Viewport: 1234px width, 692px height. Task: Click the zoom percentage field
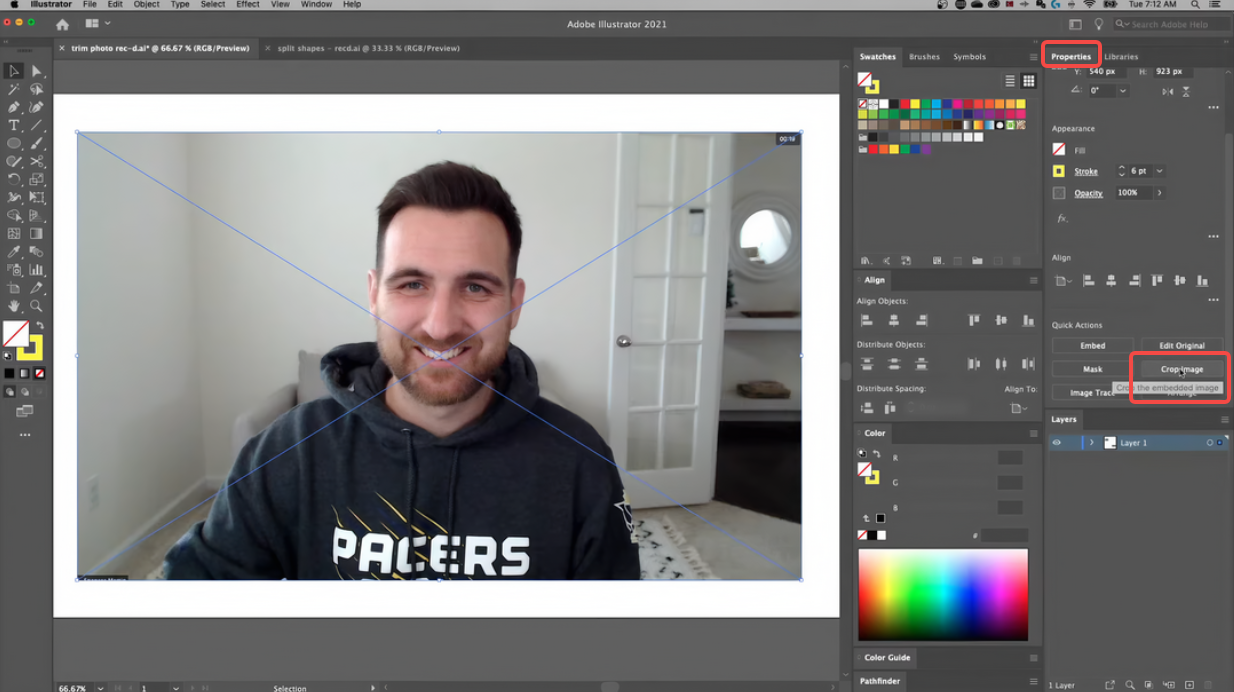(75, 688)
